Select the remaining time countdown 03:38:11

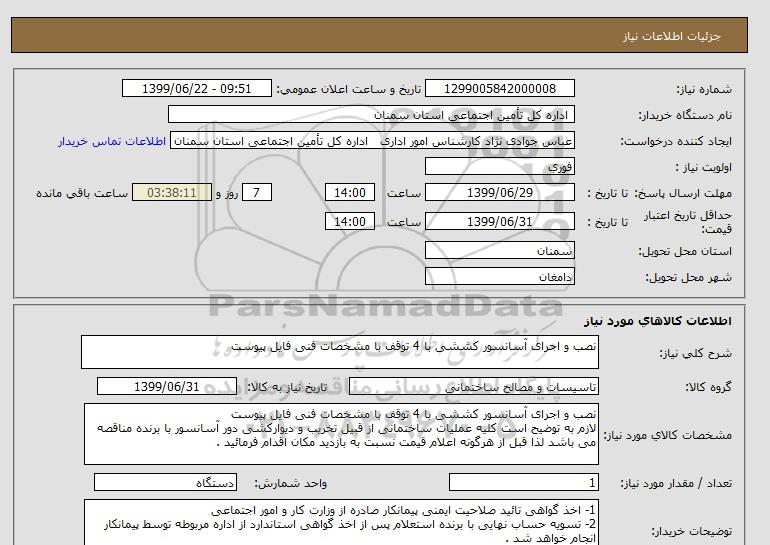(x=172, y=192)
